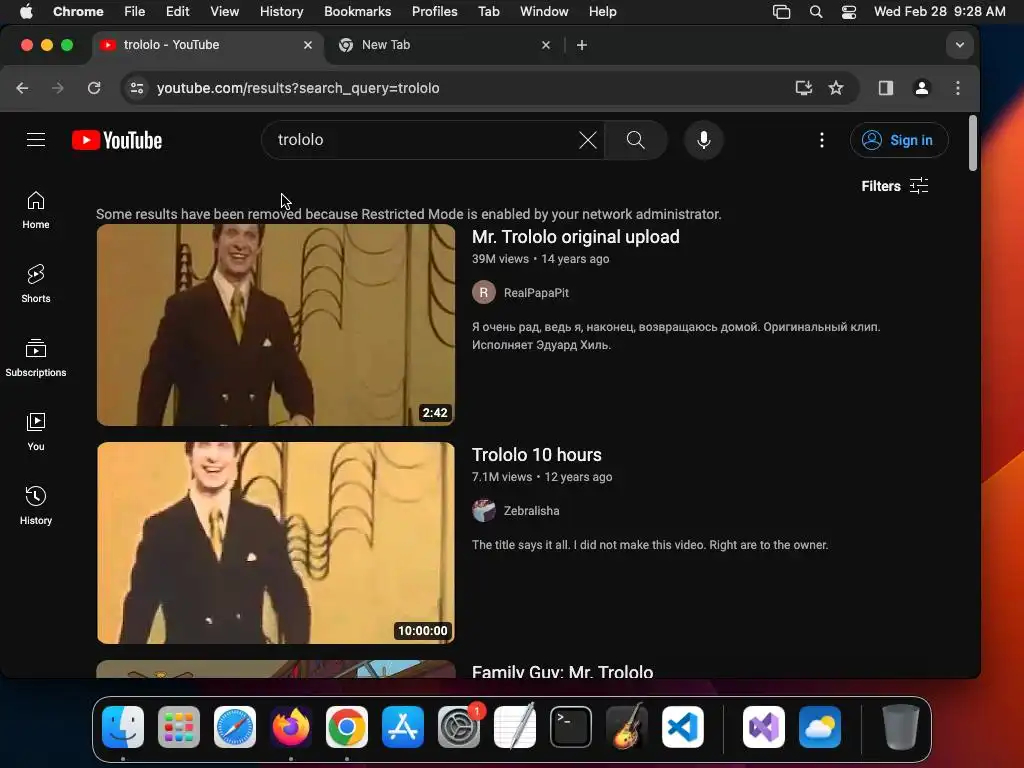The width and height of the screenshot is (1024, 768).
Task: Open Trololo 10 hours thumbnail
Action: (x=276, y=543)
